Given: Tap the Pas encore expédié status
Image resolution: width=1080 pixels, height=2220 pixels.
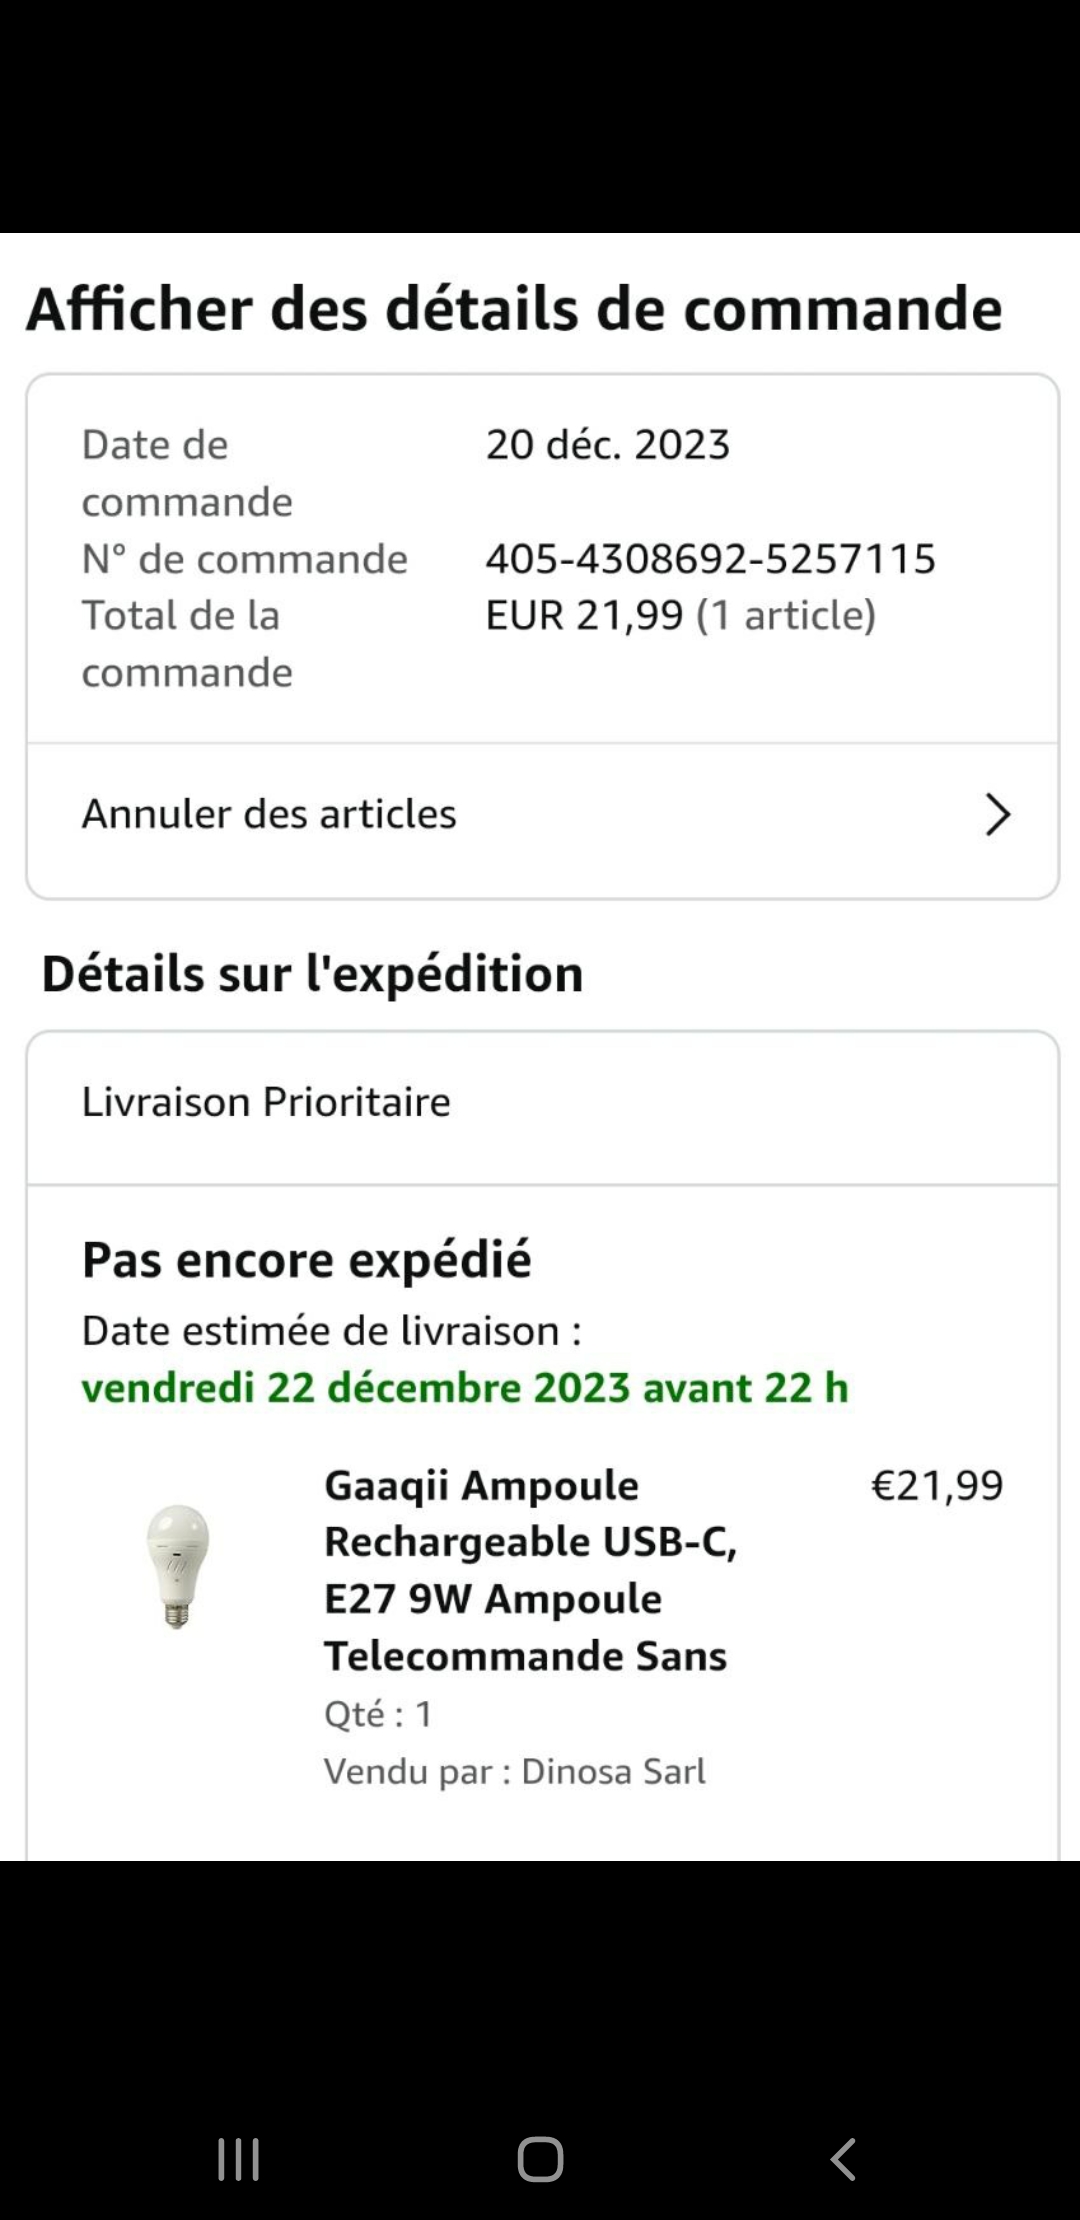Looking at the screenshot, I should click(x=306, y=1260).
